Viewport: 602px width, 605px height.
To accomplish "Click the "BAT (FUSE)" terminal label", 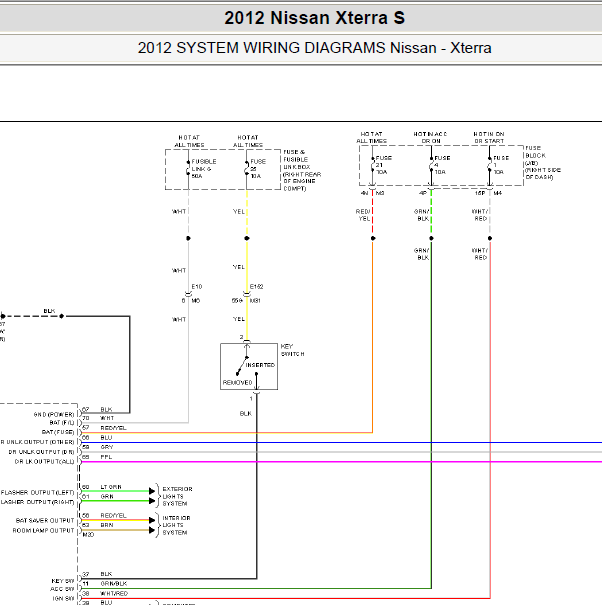I will pyautogui.click(x=58, y=432).
